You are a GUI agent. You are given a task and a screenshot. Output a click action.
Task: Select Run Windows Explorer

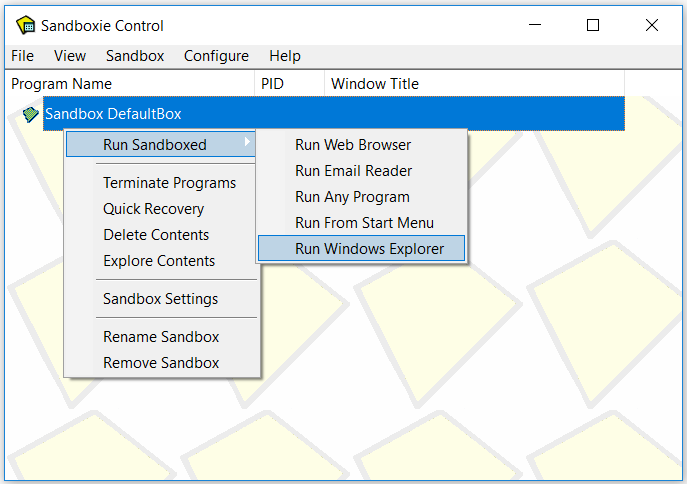(361, 249)
